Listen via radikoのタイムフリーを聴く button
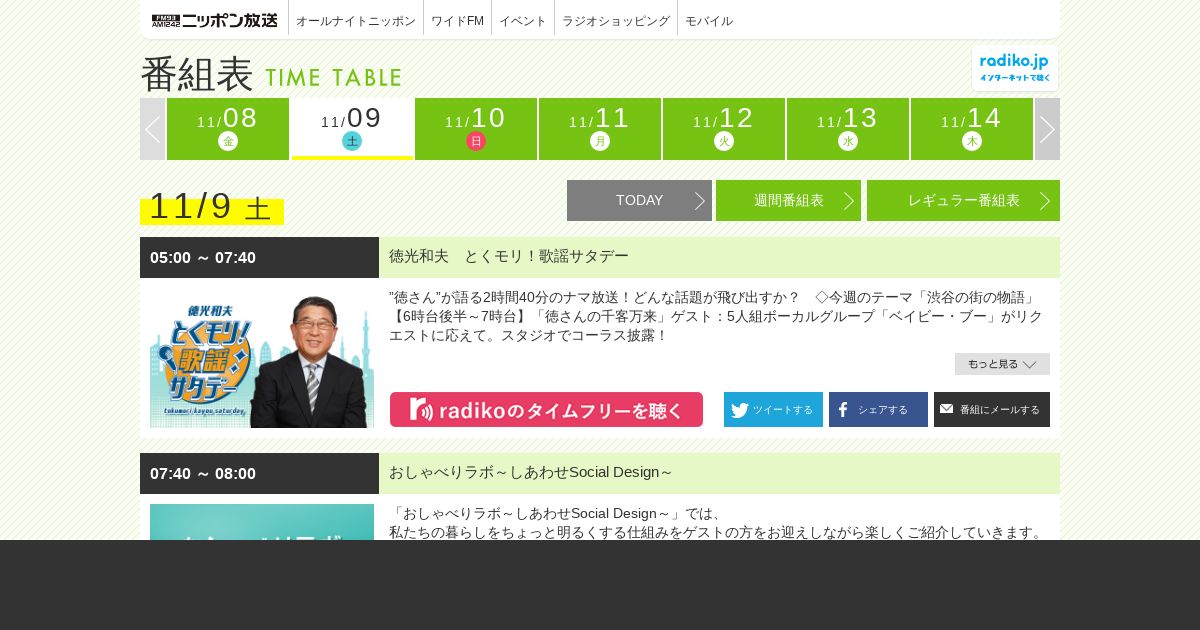Viewport: 1200px width, 630px height. [546, 410]
